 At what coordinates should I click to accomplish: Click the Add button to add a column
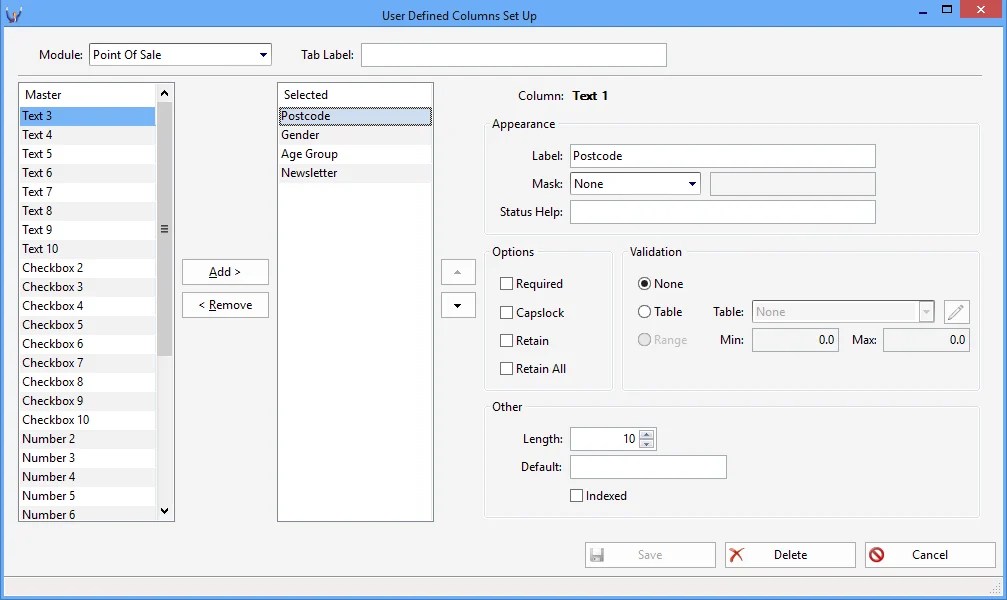(225, 271)
